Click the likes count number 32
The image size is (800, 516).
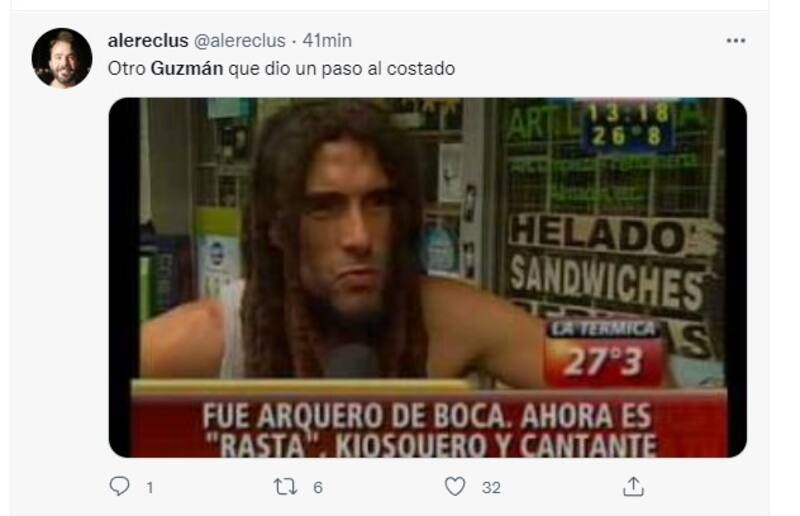491,487
